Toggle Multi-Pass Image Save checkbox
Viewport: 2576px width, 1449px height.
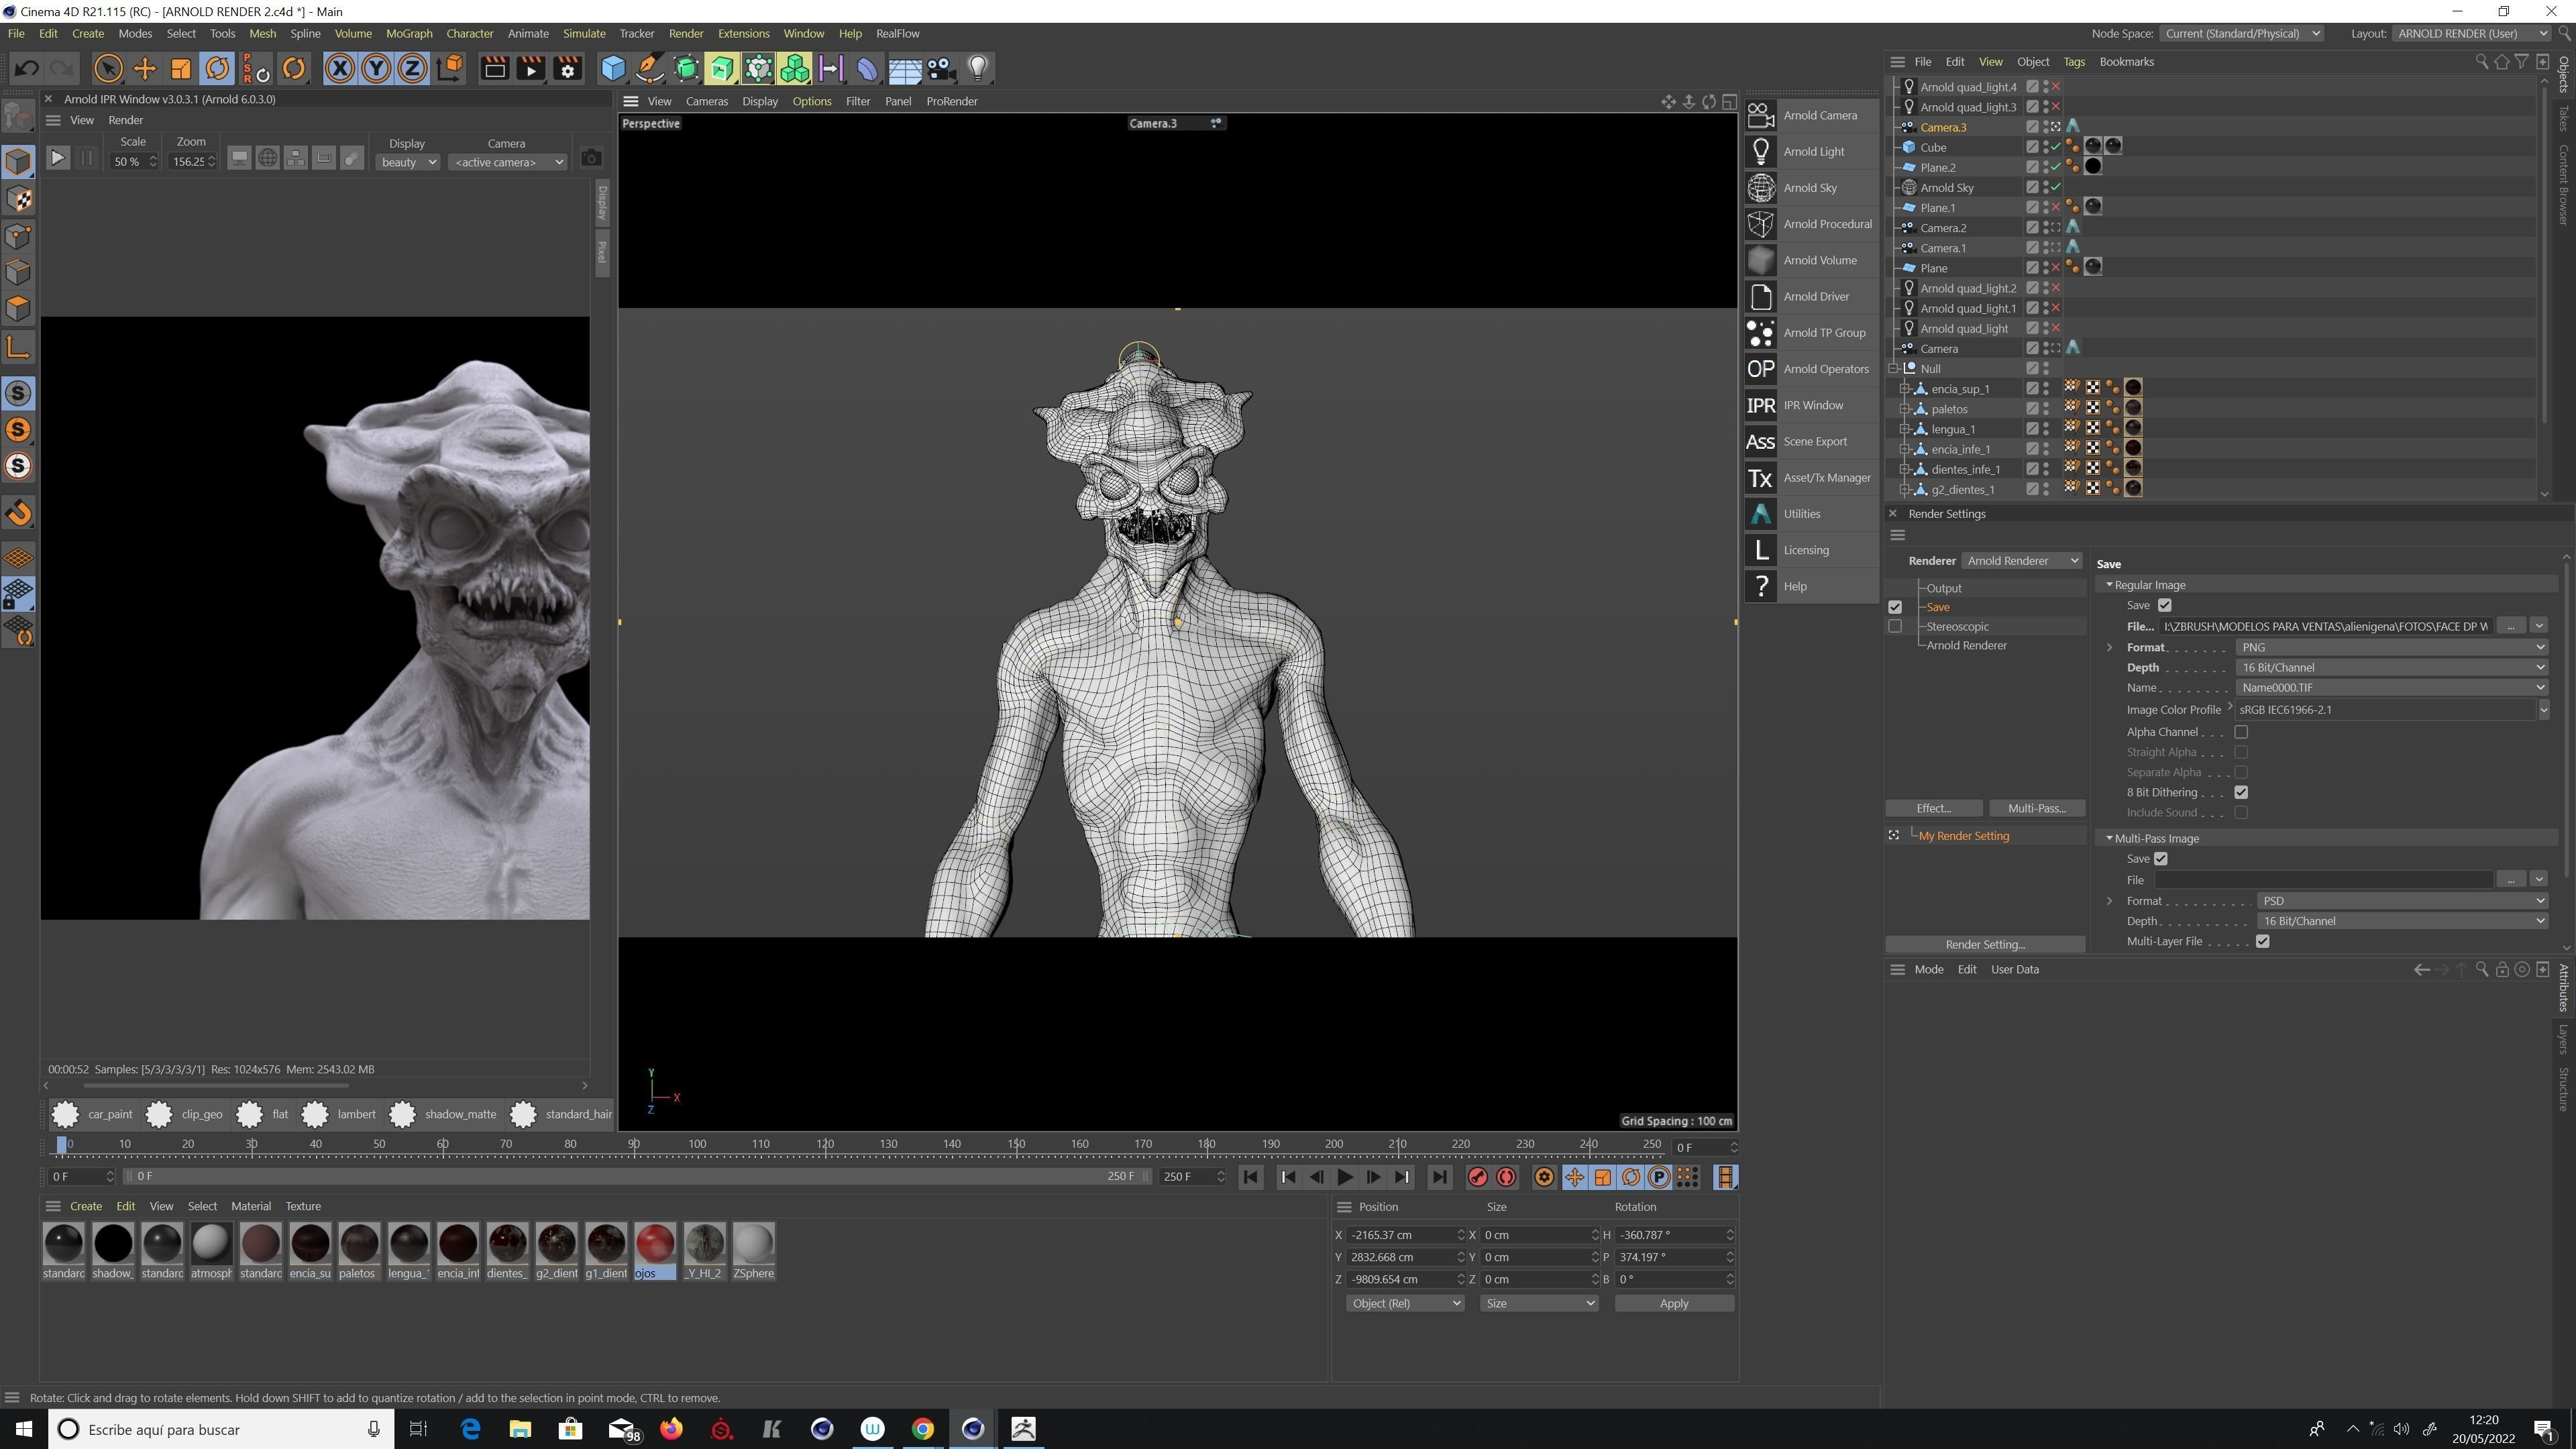click(x=2161, y=859)
